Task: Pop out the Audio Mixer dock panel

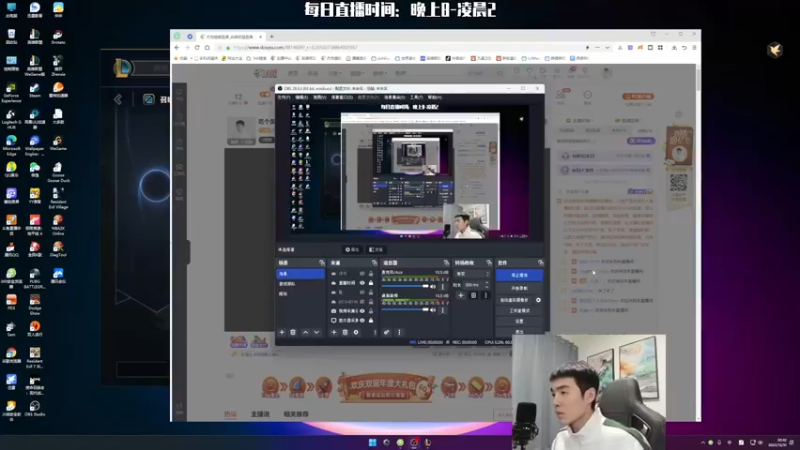Action: 446,263
